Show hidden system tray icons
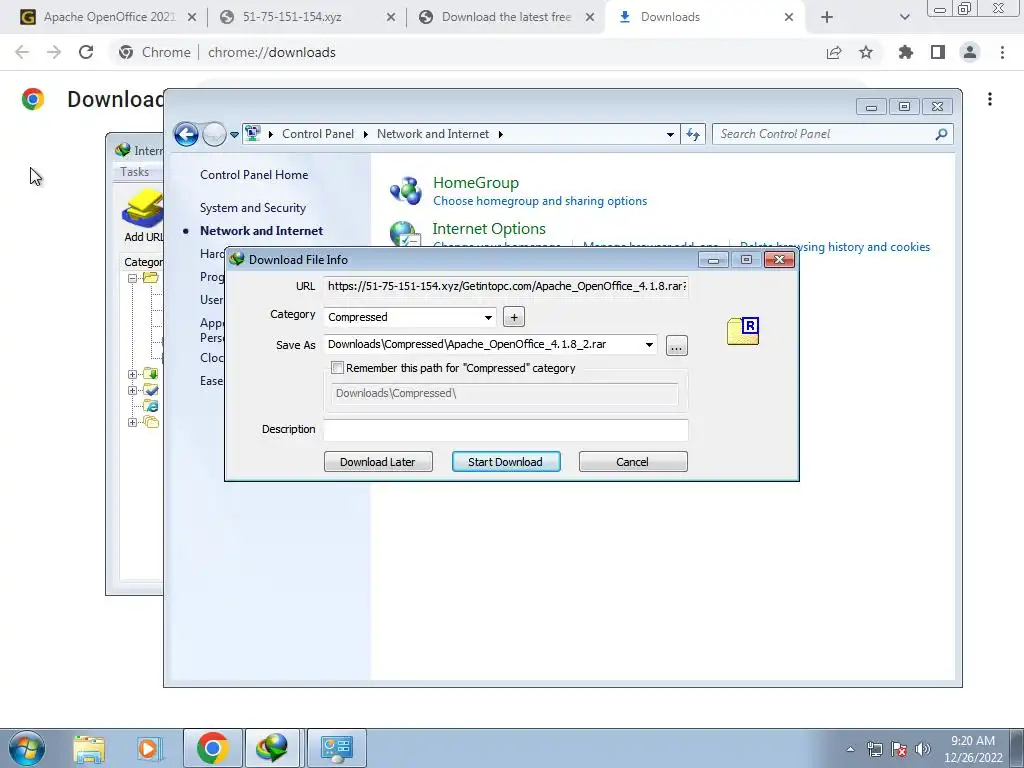 [850, 749]
